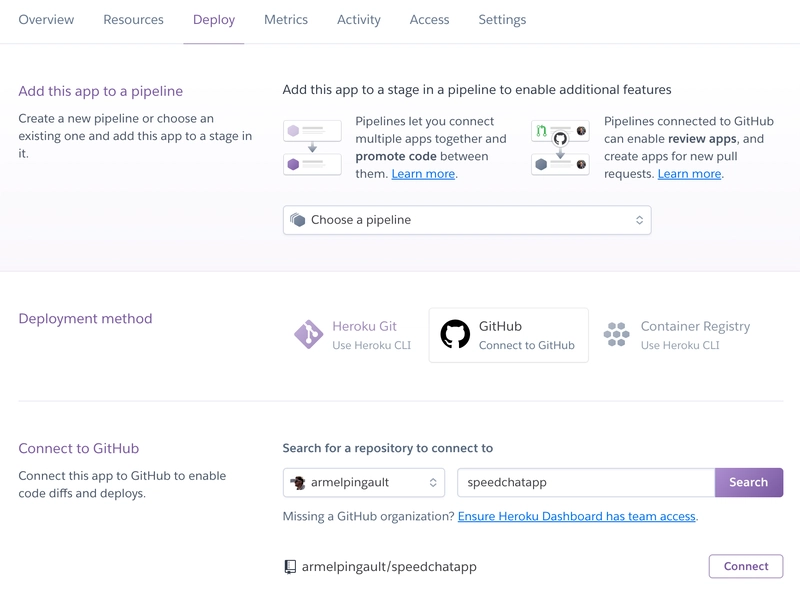Open the Overview tab
The width and height of the screenshot is (800, 594).
pyautogui.click(x=46, y=19)
